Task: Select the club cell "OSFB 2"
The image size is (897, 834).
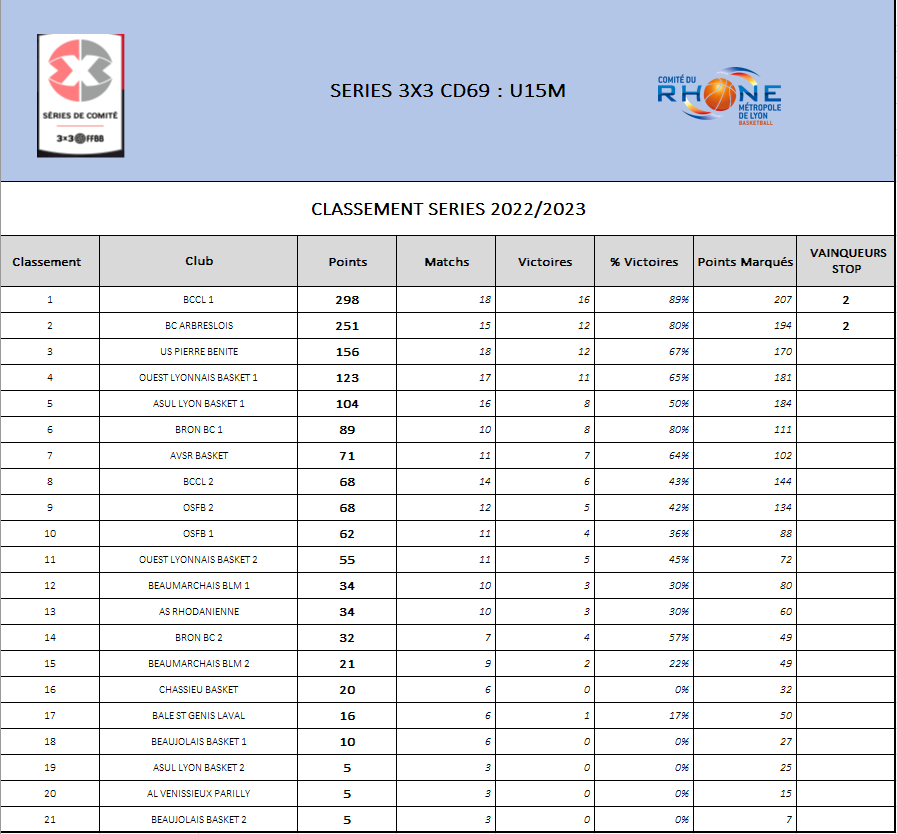Action: pos(199,508)
